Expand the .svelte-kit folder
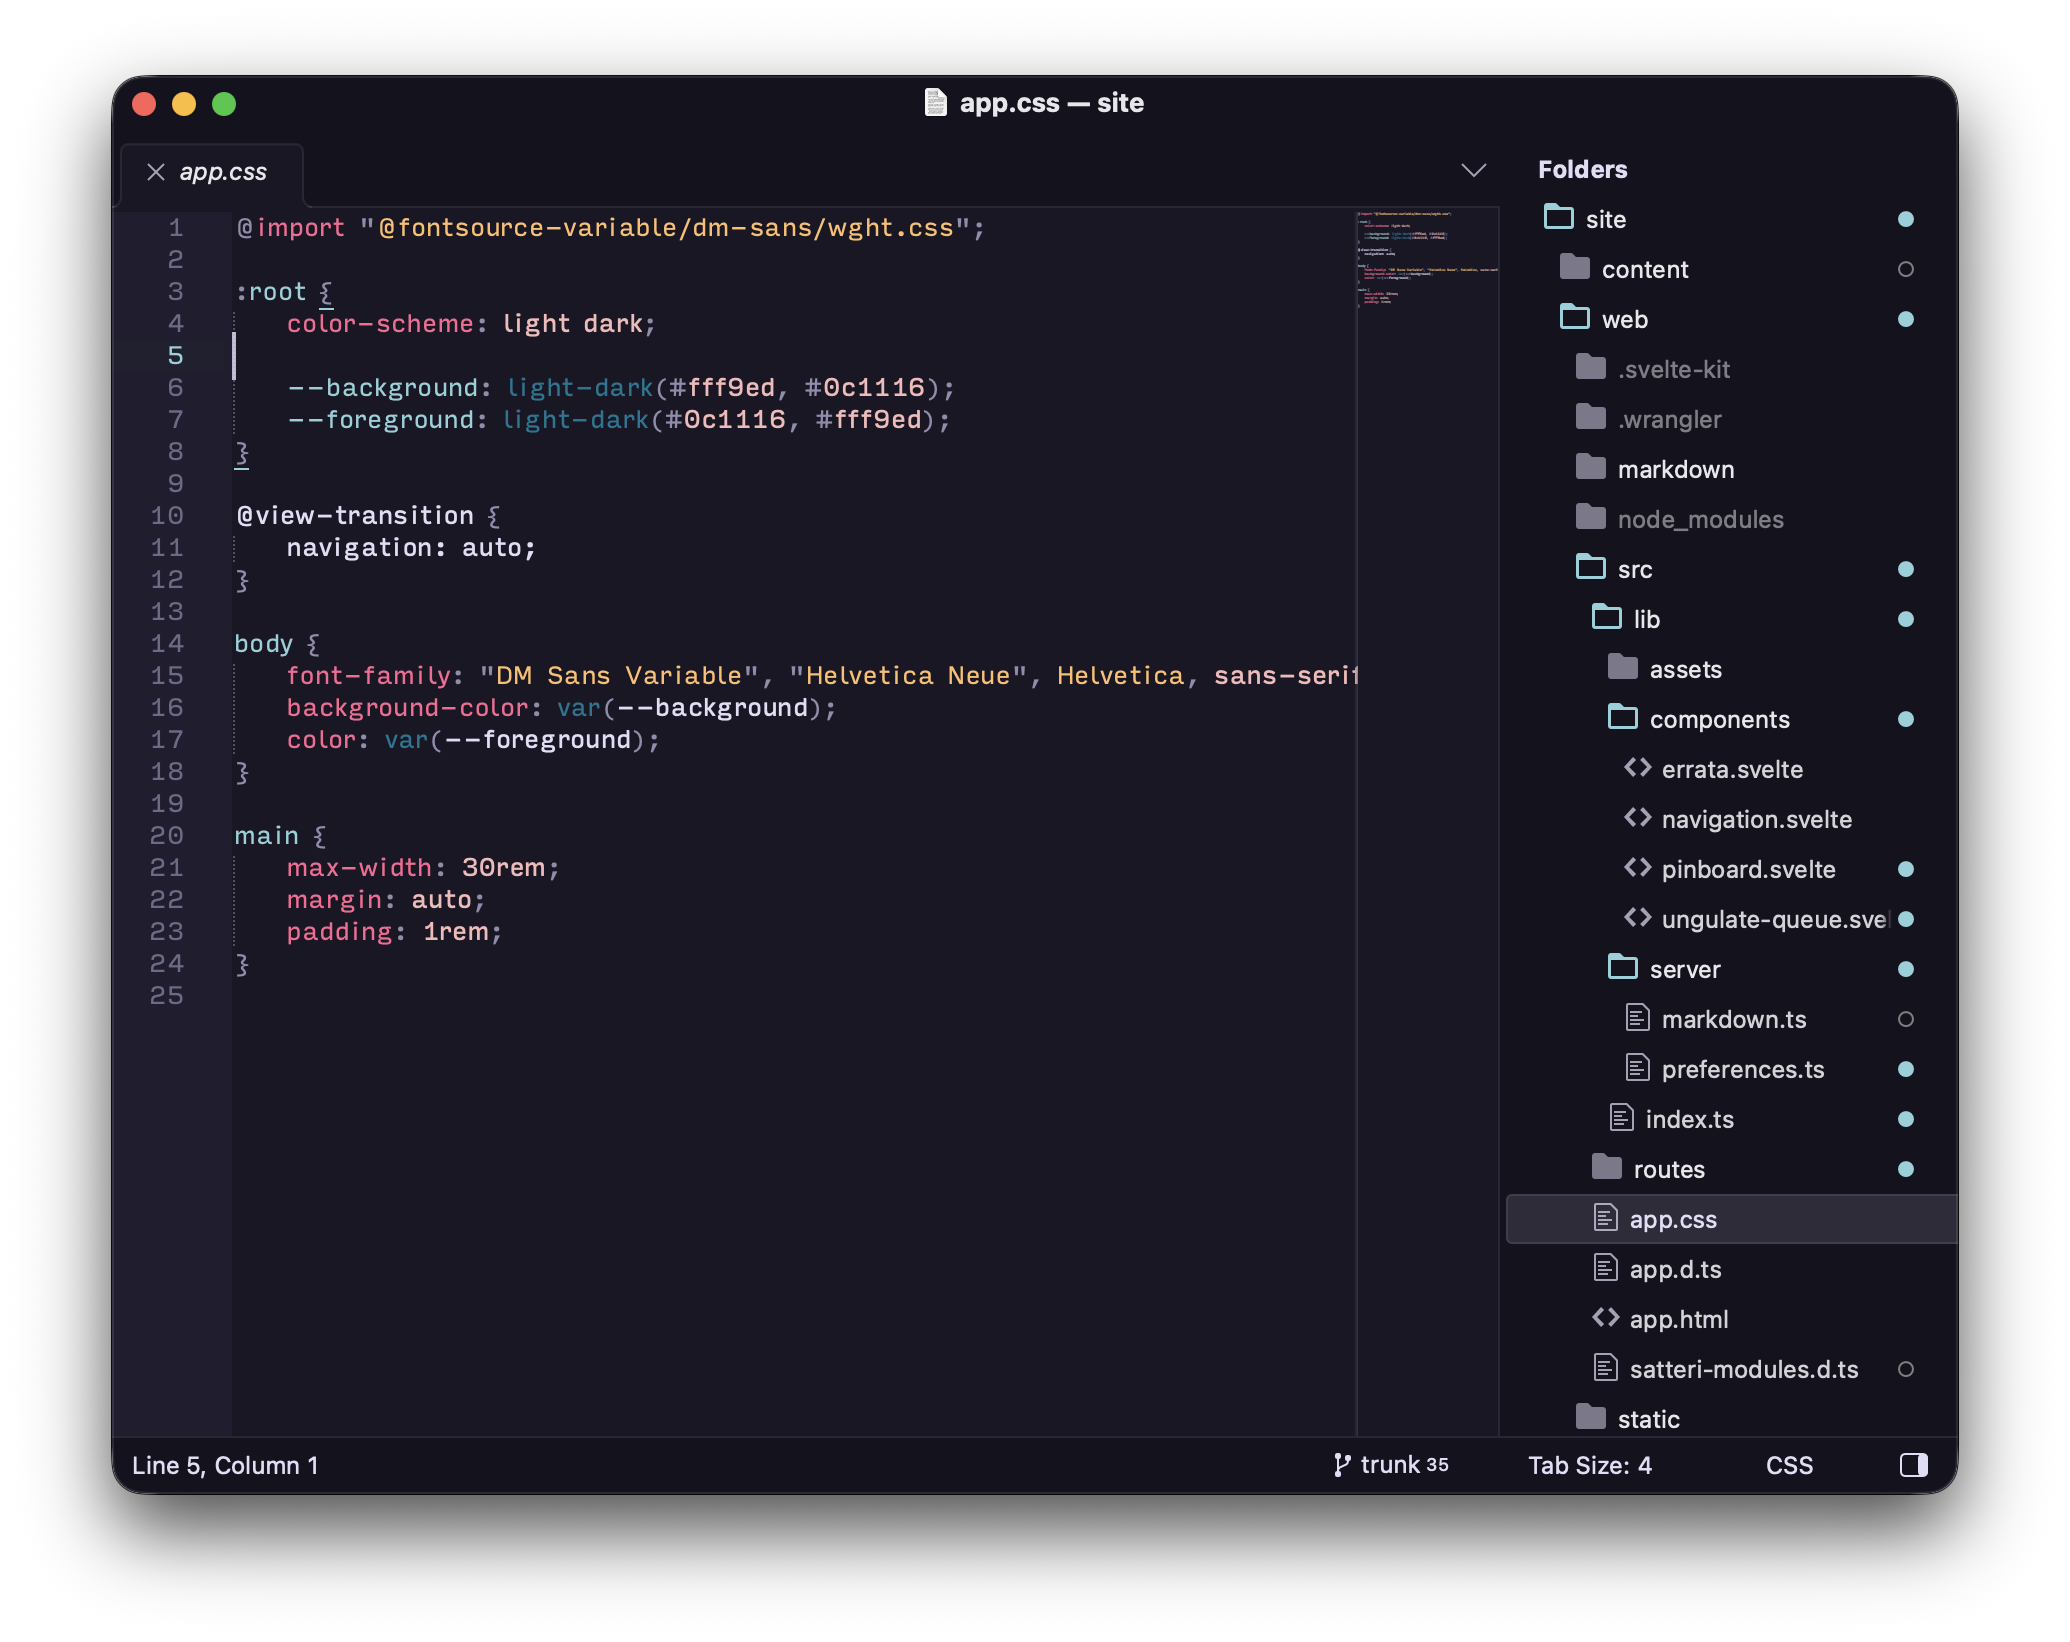This screenshot has height=1642, width=2070. (x=1590, y=367)
